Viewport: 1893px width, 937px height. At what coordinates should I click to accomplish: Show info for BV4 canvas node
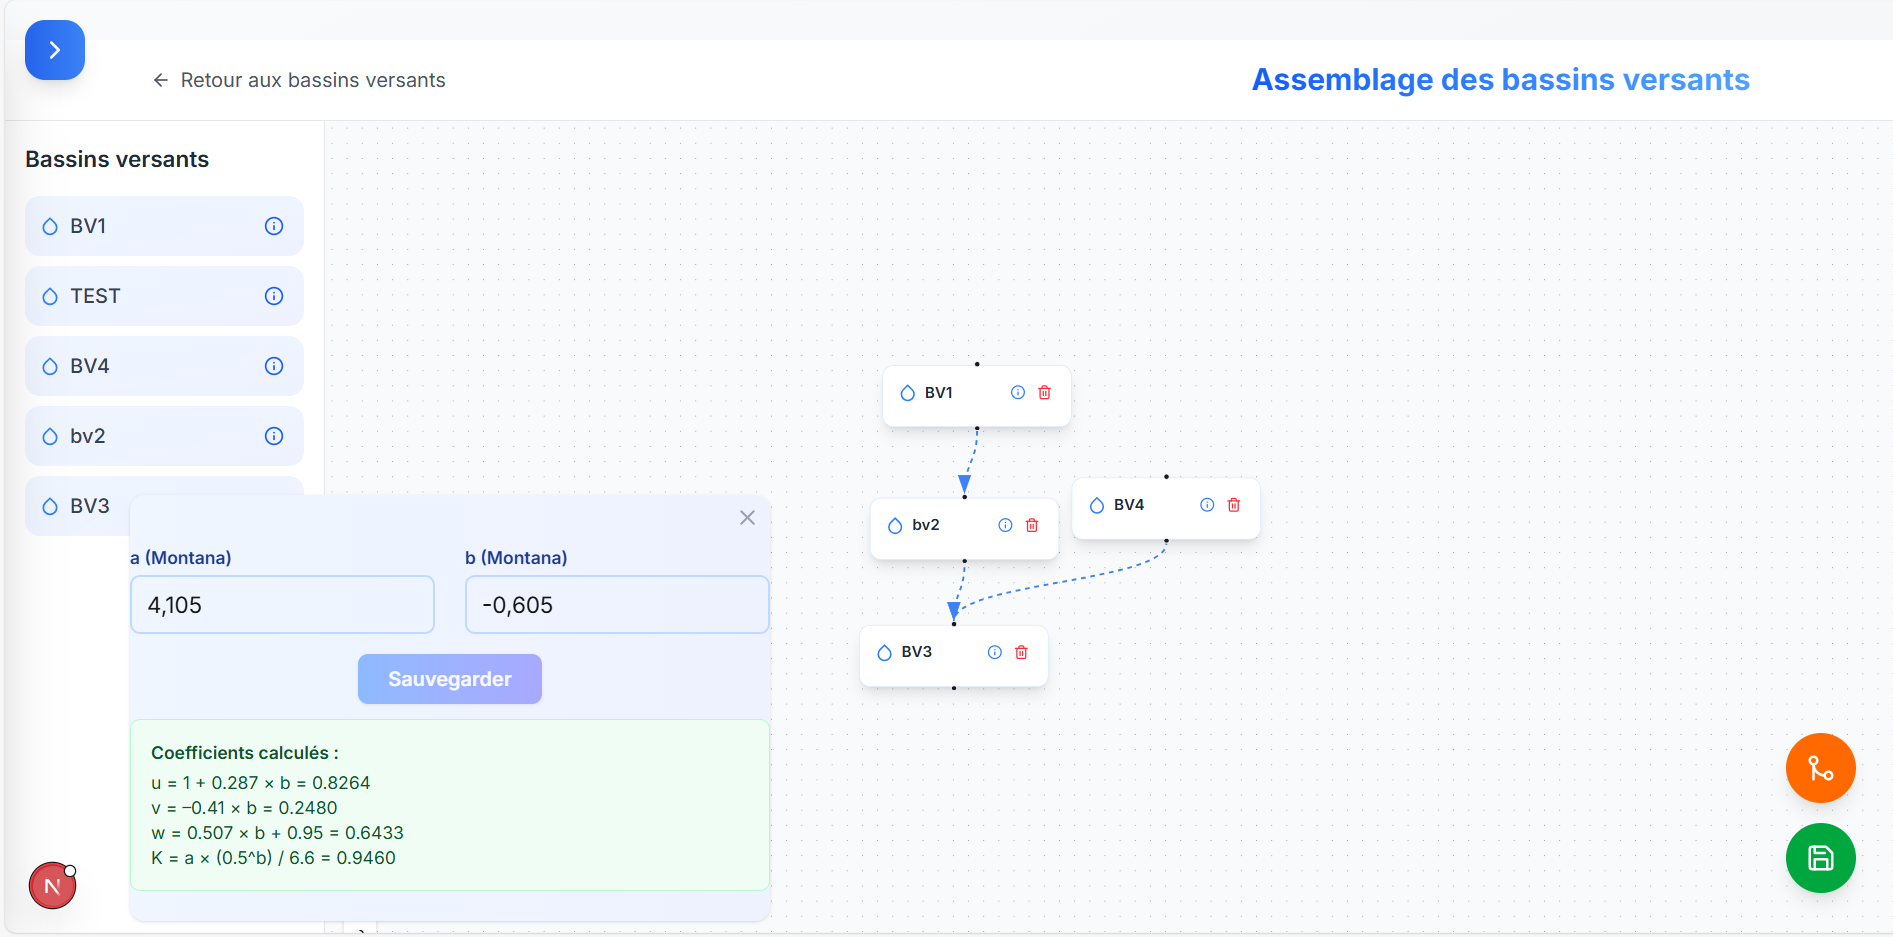pyautogui.click(x=1207, y=505)
